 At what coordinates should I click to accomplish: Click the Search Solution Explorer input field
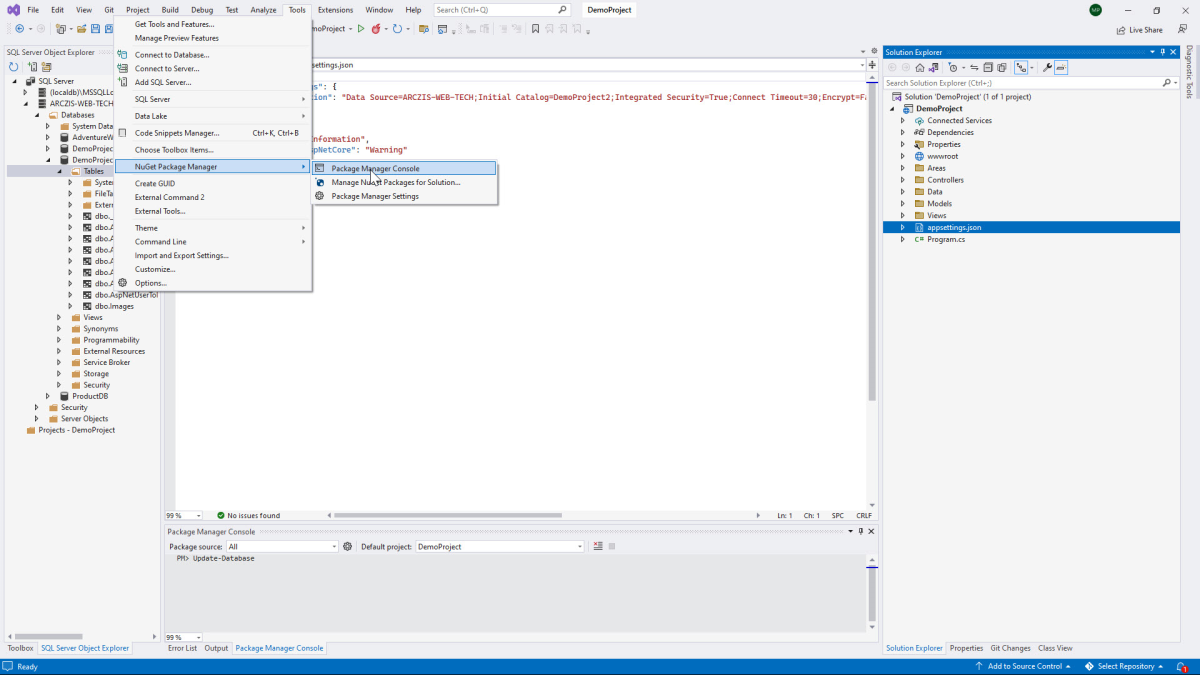1022,83
